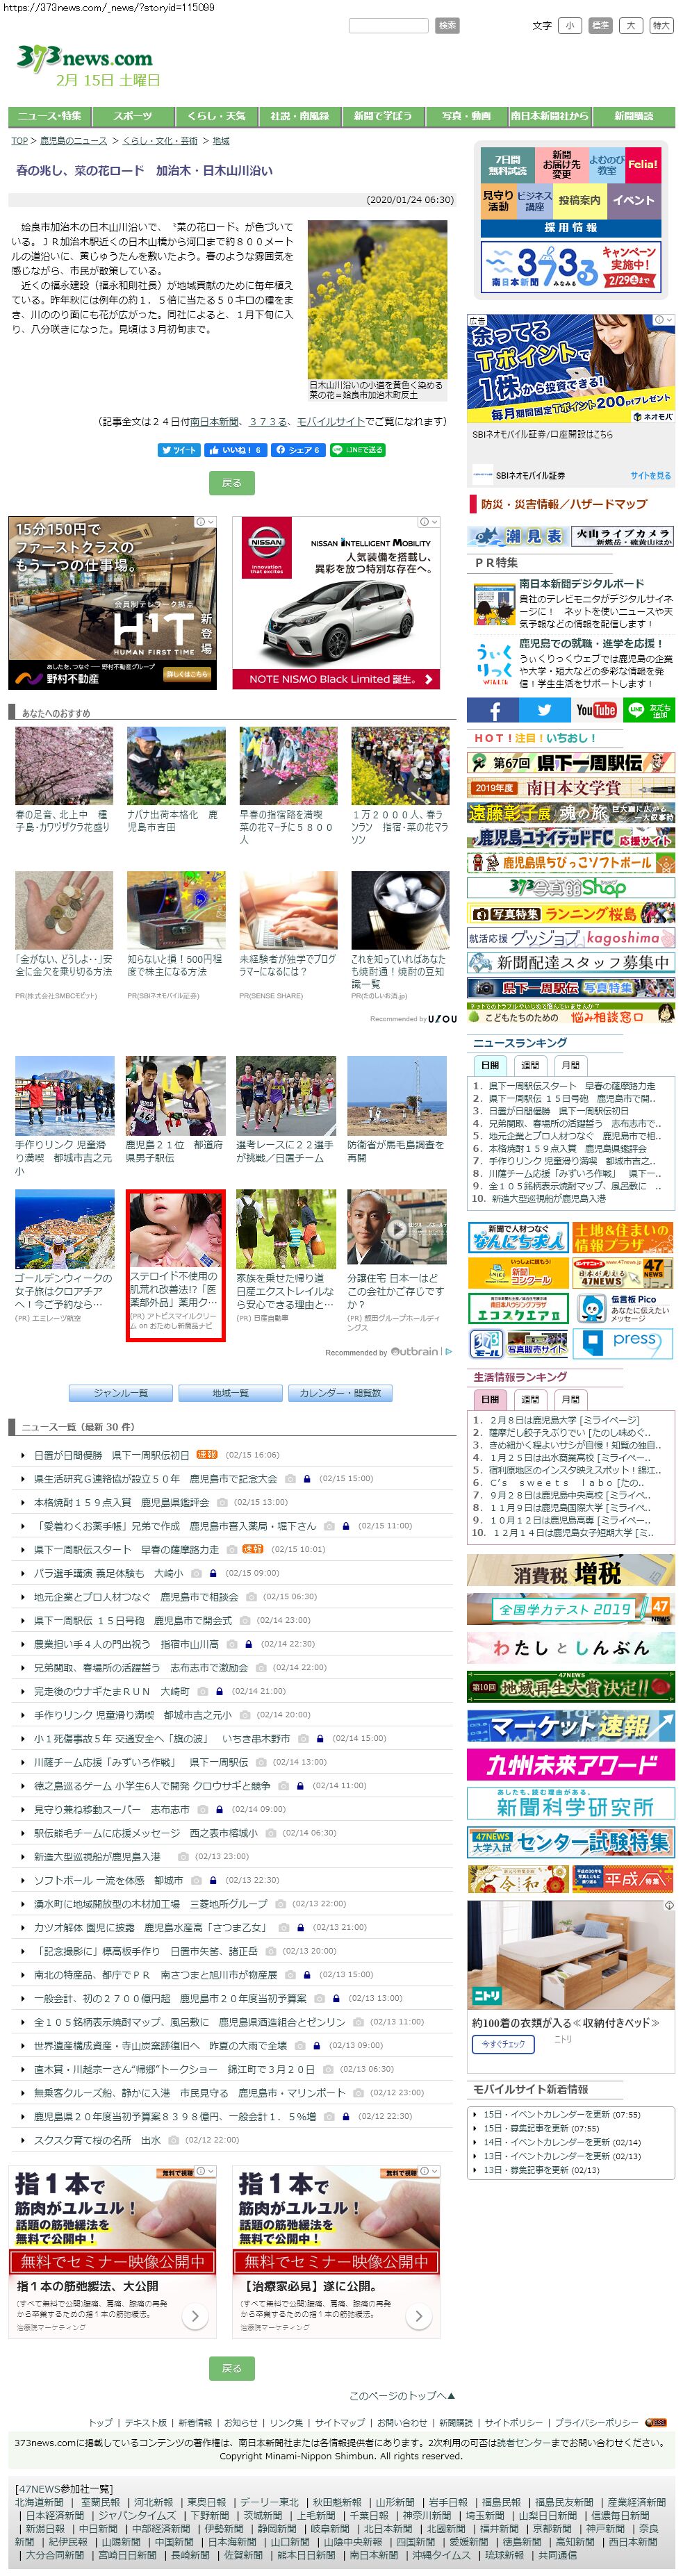Screen dimensions: 683x2576
Task: Click the 373写真館Shop banner
Action: [x=571, y=888]
